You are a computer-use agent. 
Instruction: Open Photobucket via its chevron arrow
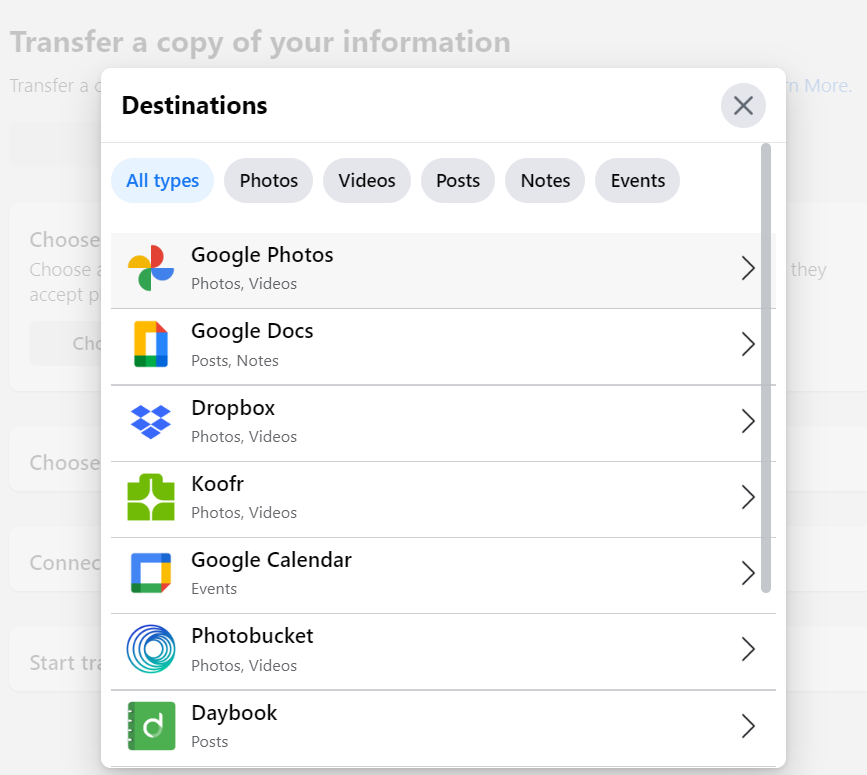pyautogui.click(x=748, y=649)
